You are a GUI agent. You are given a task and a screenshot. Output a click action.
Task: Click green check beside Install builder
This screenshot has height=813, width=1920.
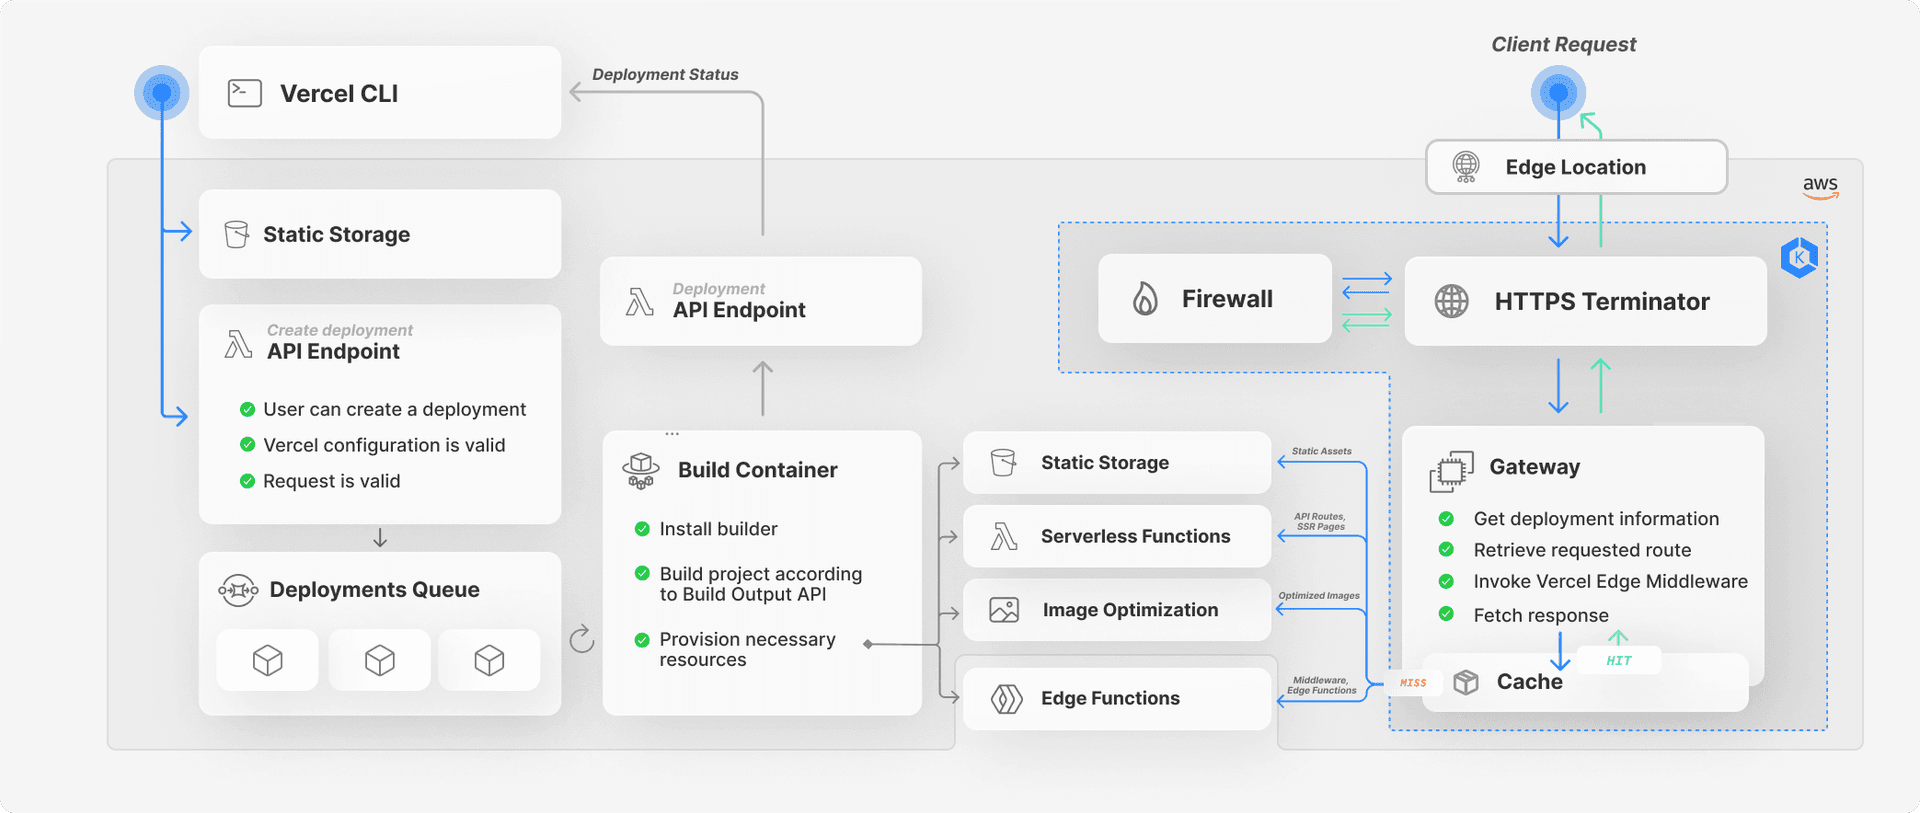point(642,529)
